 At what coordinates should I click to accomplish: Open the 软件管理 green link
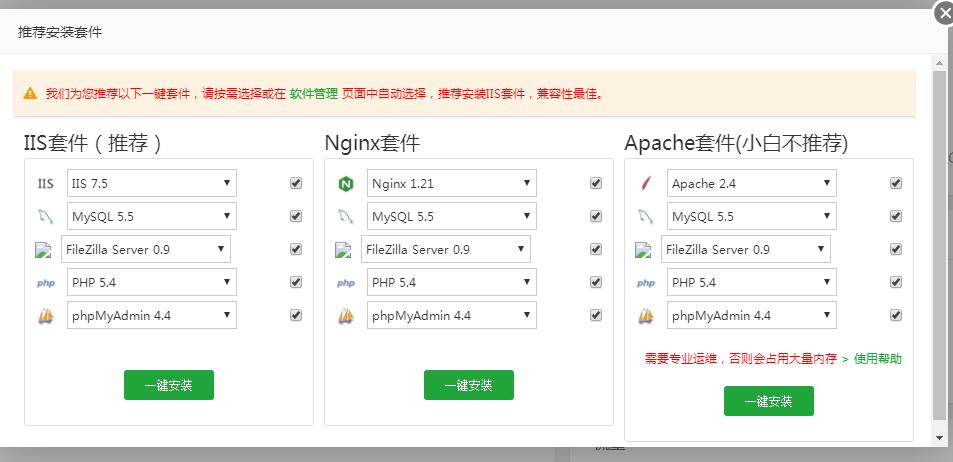click(x=314, y=94)
